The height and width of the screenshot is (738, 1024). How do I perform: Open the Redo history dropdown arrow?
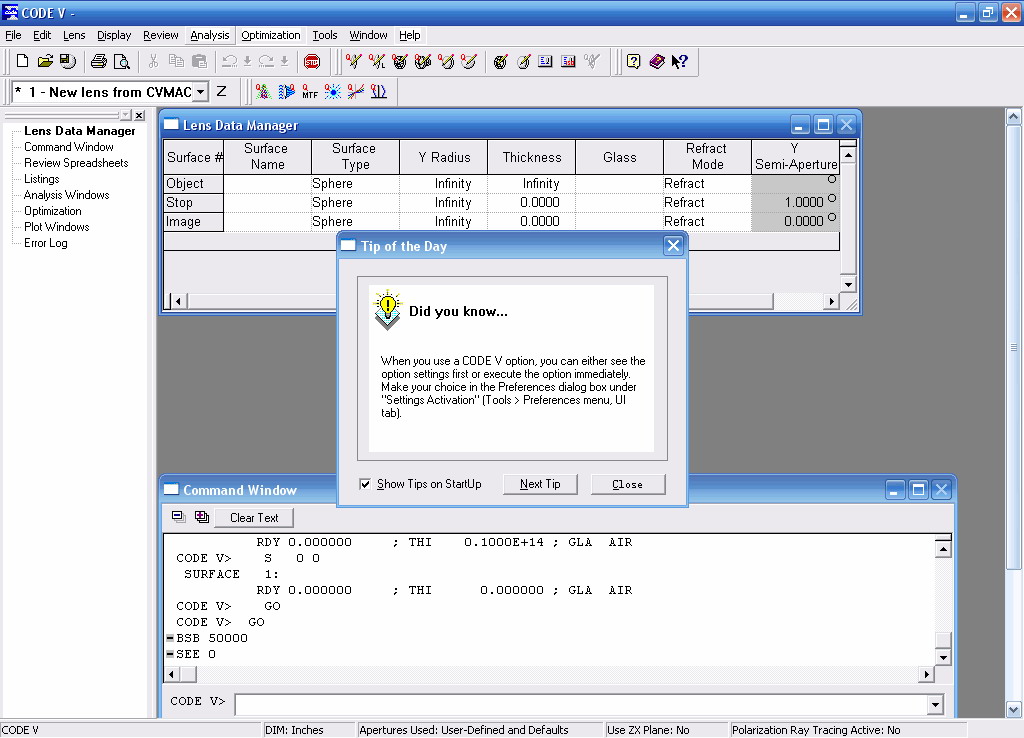pos(284,61)
